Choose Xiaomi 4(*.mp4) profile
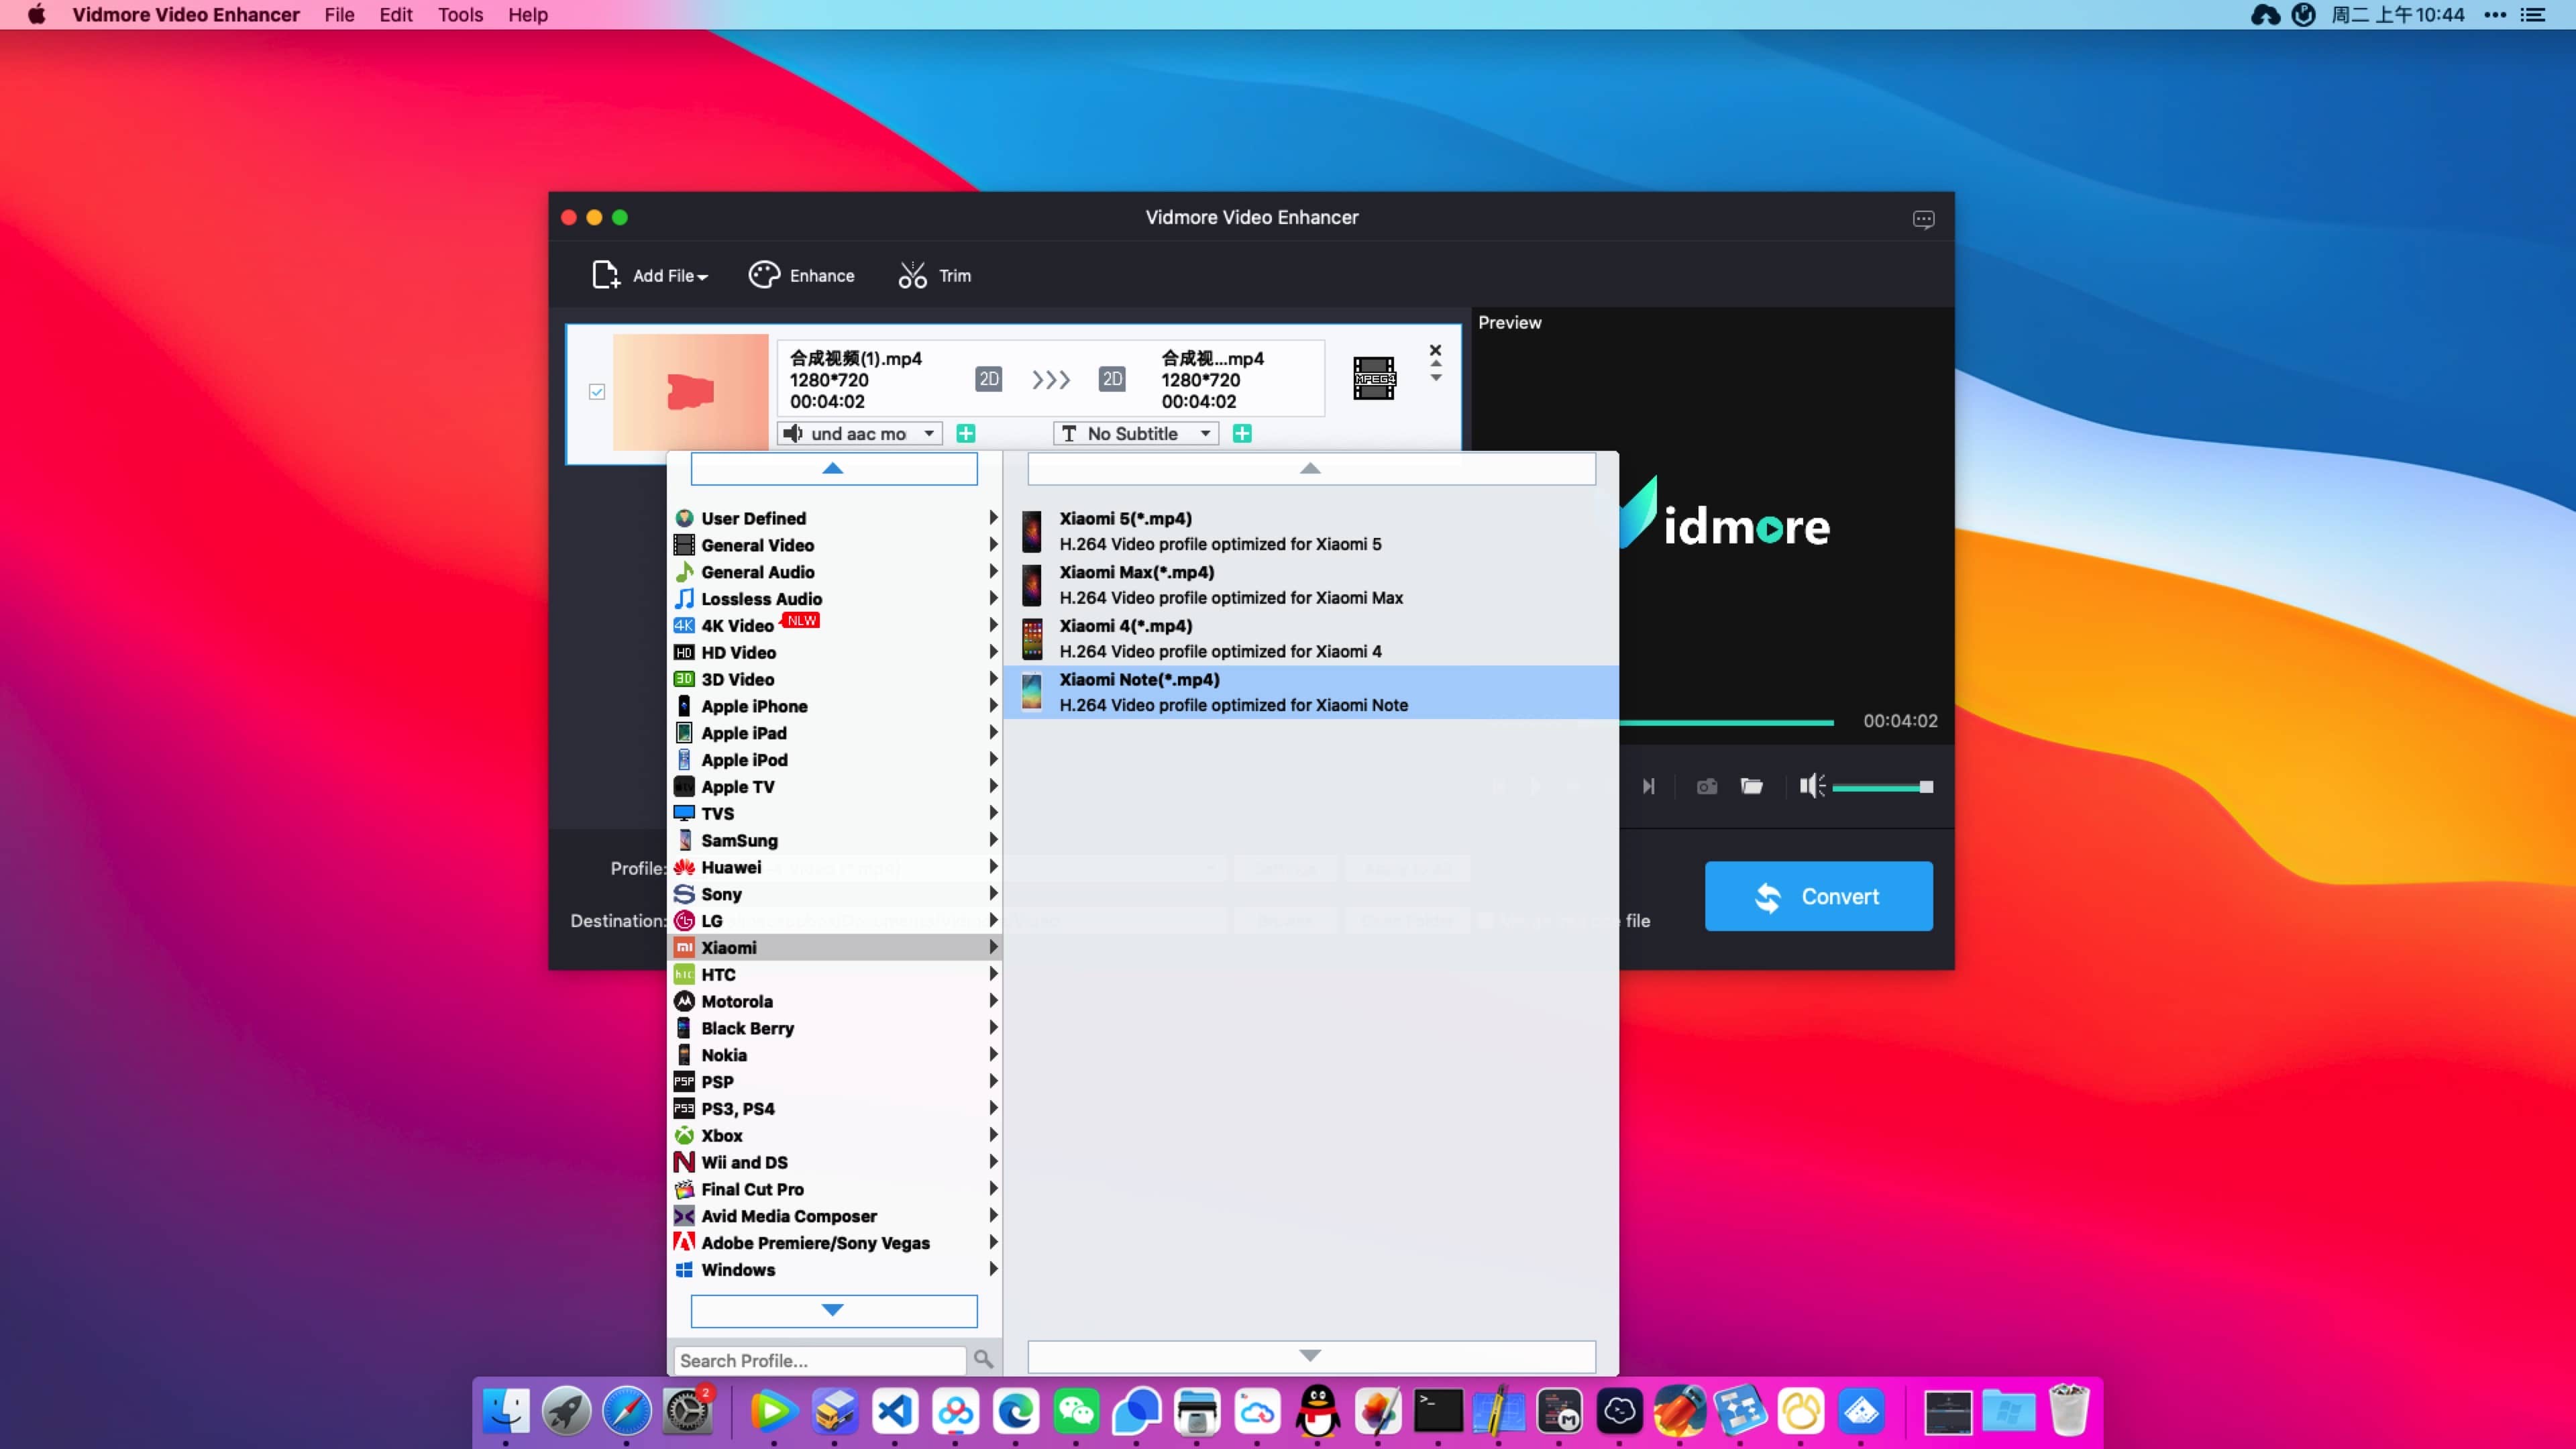Viewport: 2576px width, 1449px height. coord(1311,638)
